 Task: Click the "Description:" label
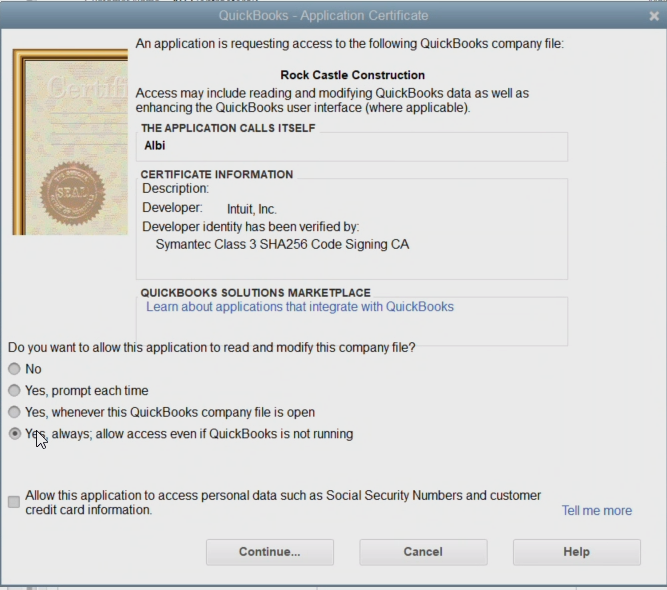click(x=175, y=188)
